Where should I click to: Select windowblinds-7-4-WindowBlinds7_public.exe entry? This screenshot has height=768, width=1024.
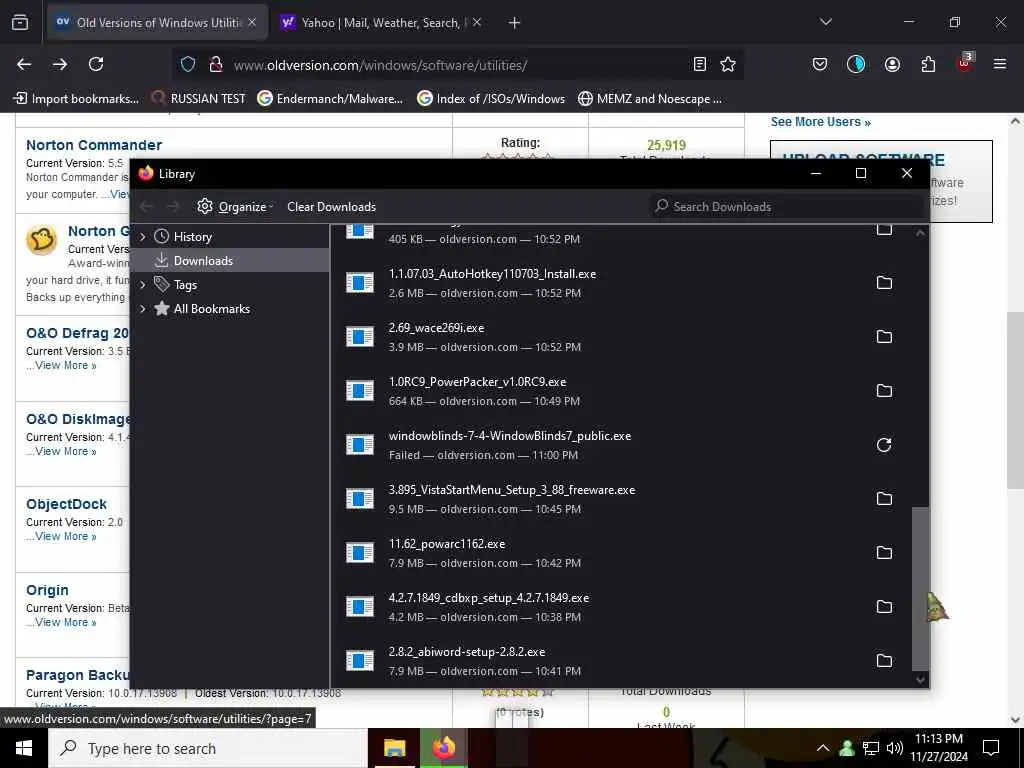[x=620, y=445]
